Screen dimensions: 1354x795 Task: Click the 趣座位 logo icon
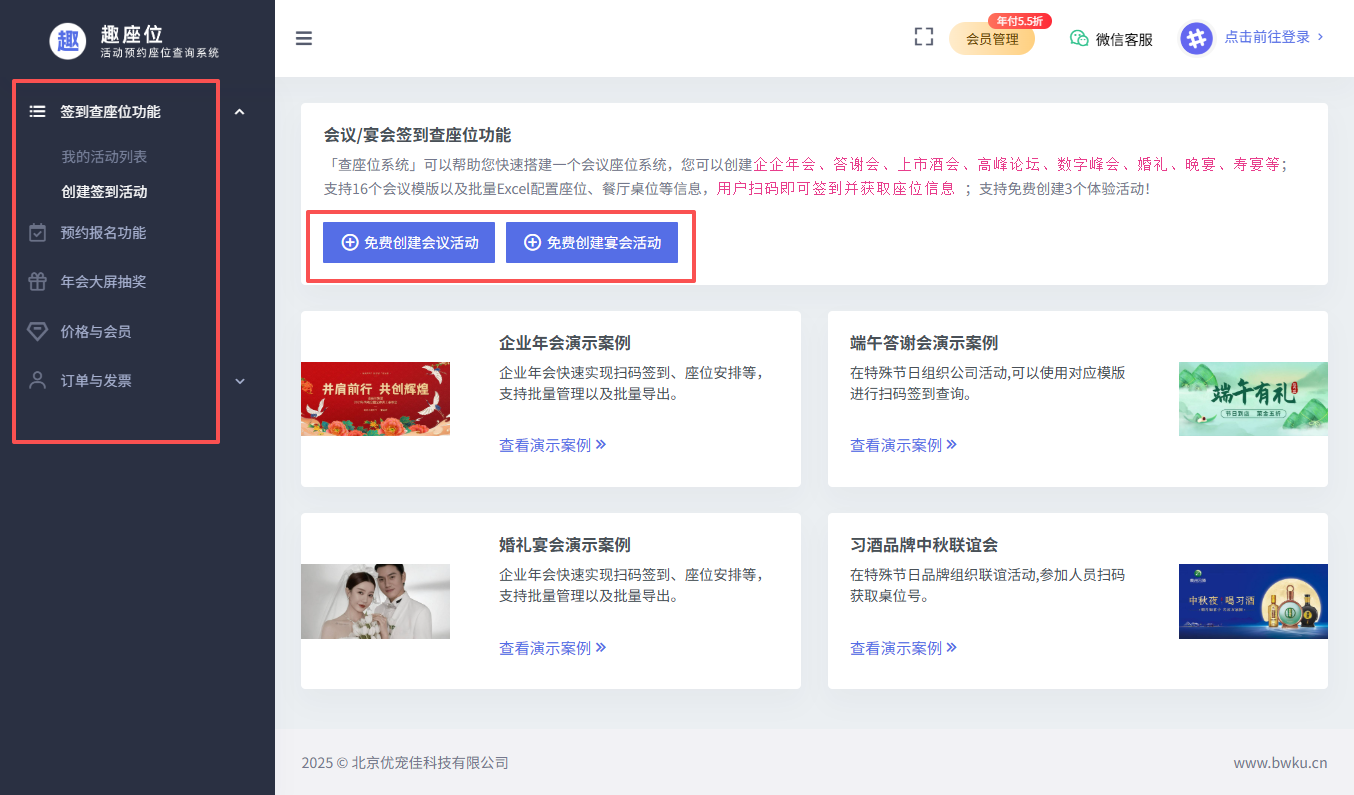[x=68, y=40]
